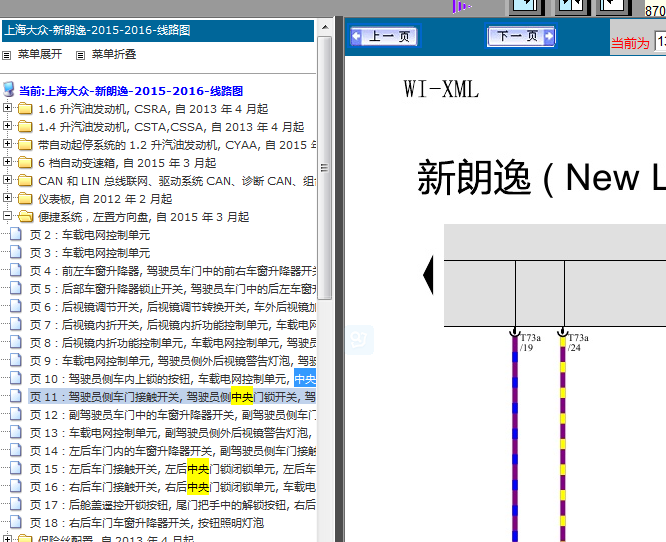Image resolution: width=666 pixels, height=542 pixels.
Task: Click the CAN 和 LIN 总线联网 folder icon
Action: click(25, 181)
